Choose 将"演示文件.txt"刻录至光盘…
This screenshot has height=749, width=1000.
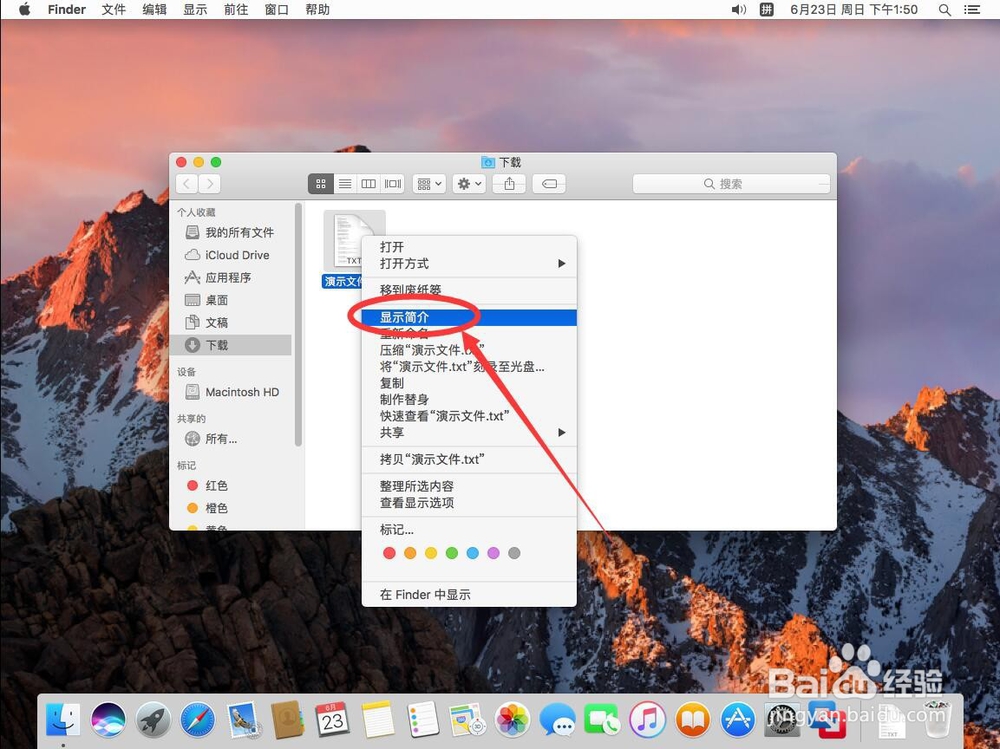tap(469, 367)
